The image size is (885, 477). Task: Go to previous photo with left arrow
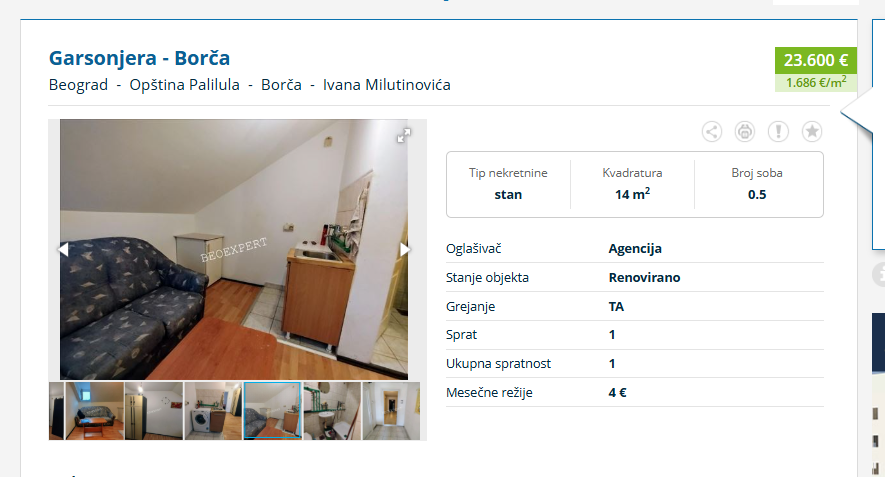pos(63,250)
